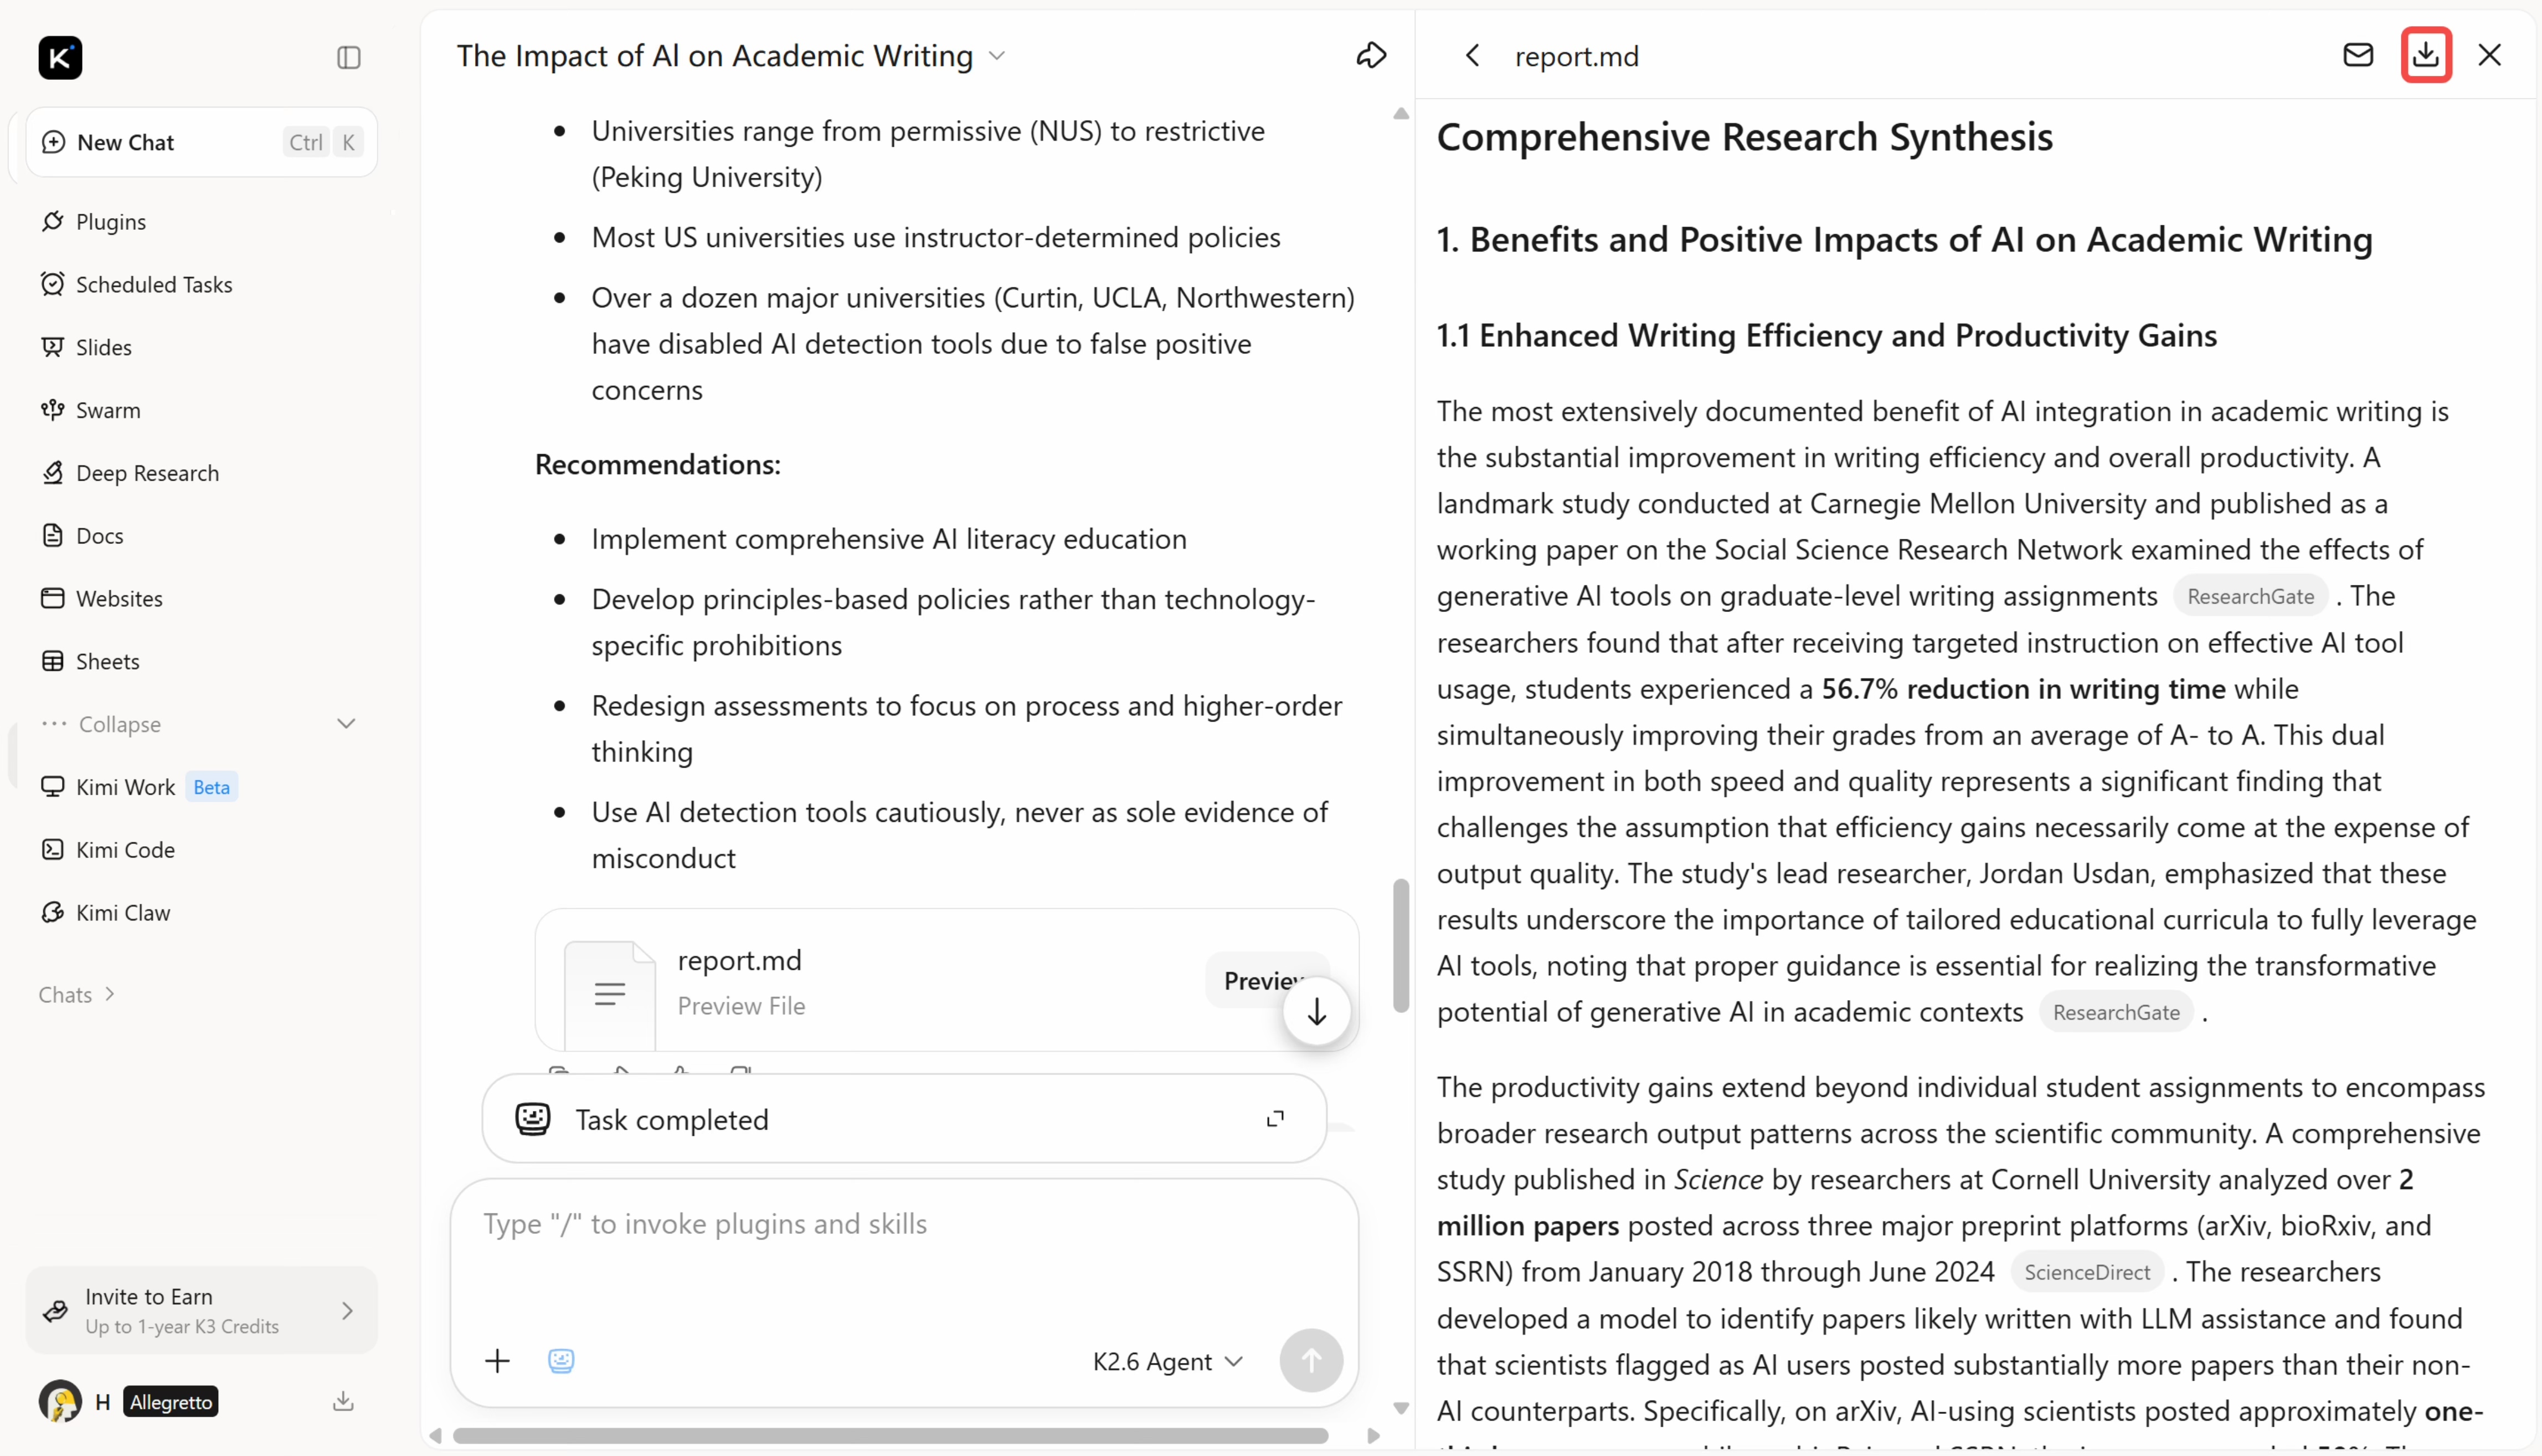Download the report.md file
Image resolution: width=2542 pixels, height=1456 pixels.
tap(2425, 55)
